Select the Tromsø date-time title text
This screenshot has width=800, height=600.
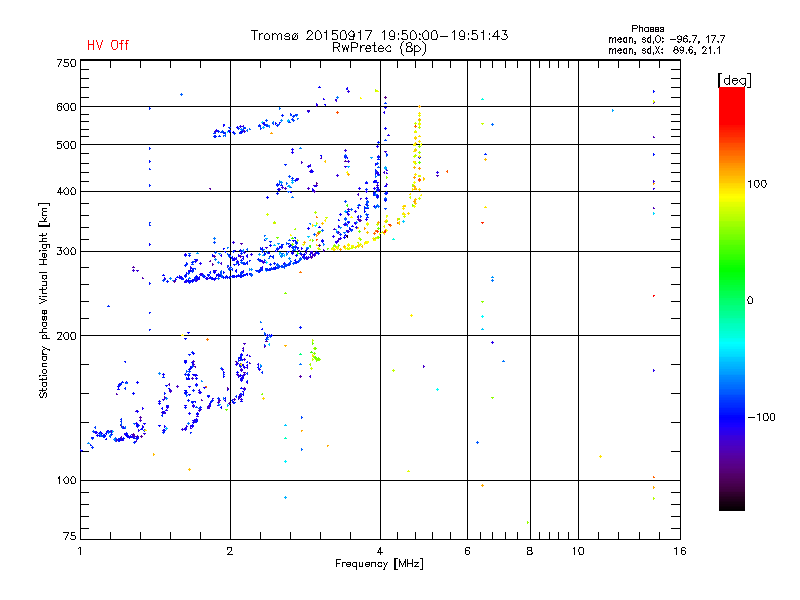tap(379, 35)
